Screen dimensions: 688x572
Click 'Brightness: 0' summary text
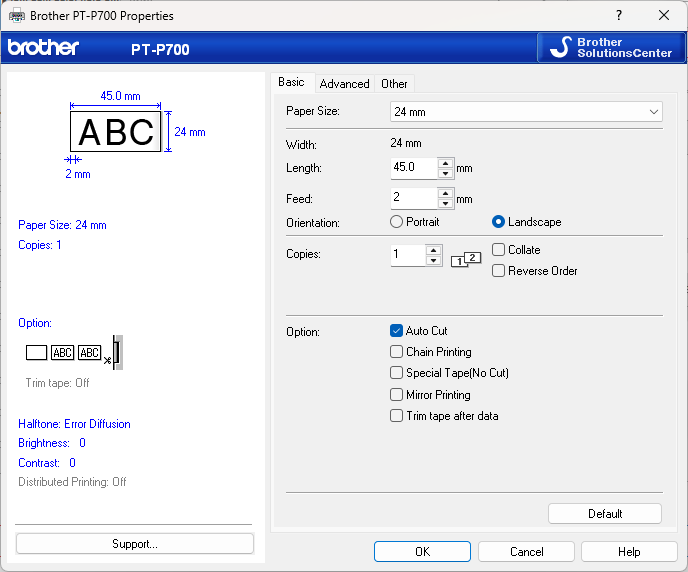pos(52,443)
